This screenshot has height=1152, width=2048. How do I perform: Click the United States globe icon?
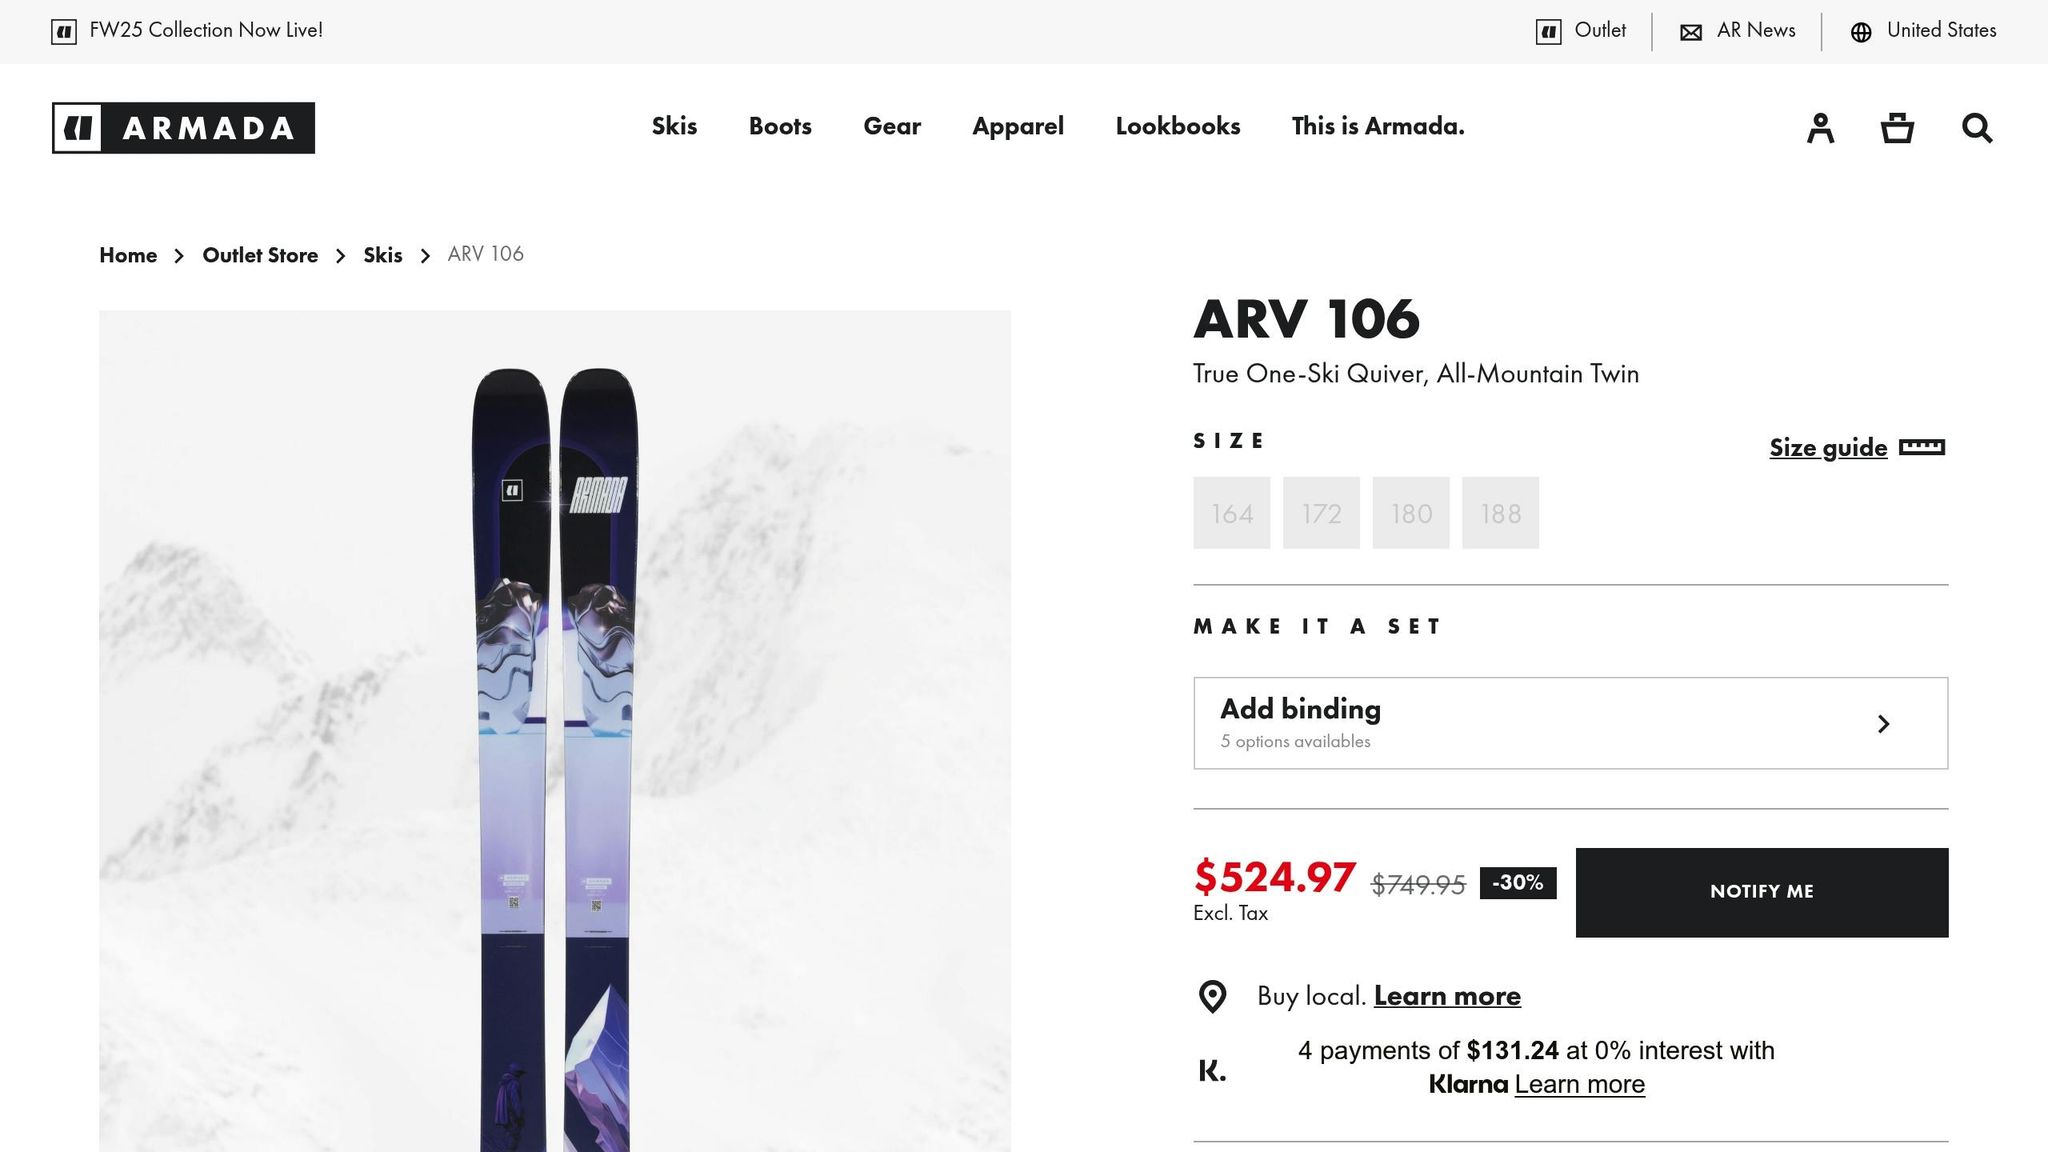[x=1861, y=32]
